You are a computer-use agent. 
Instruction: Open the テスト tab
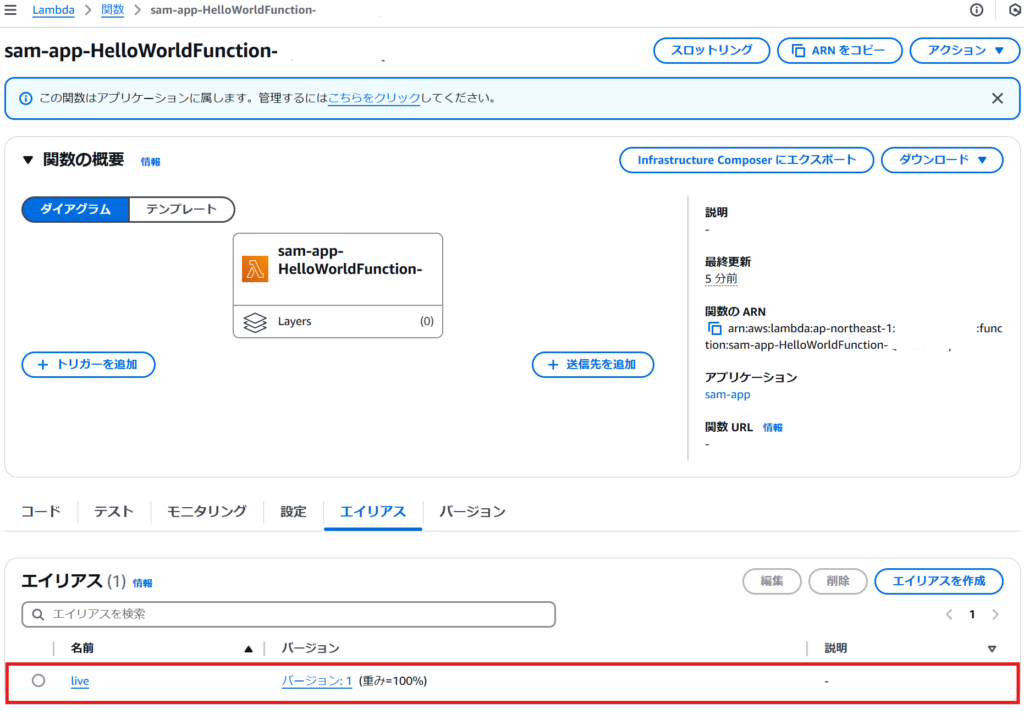[114, 511]
